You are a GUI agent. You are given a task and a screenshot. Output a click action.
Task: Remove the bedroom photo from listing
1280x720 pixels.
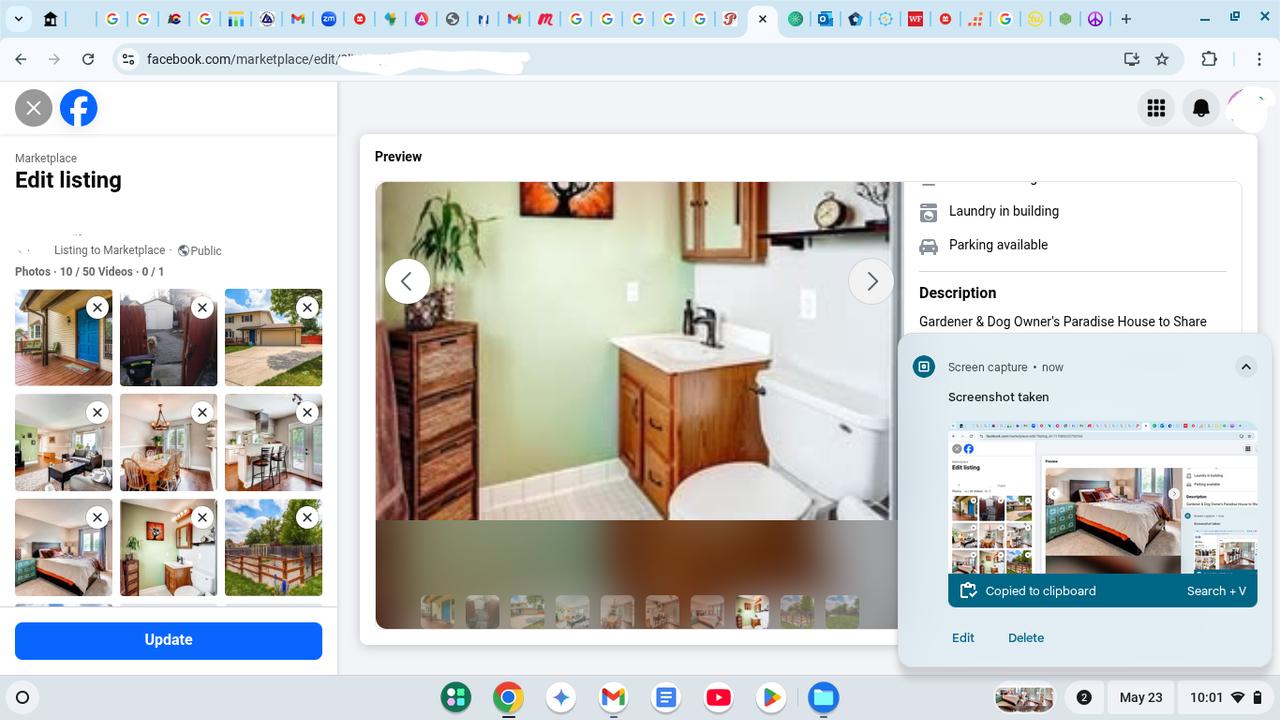pyautogui.click(x=97, y=517)
